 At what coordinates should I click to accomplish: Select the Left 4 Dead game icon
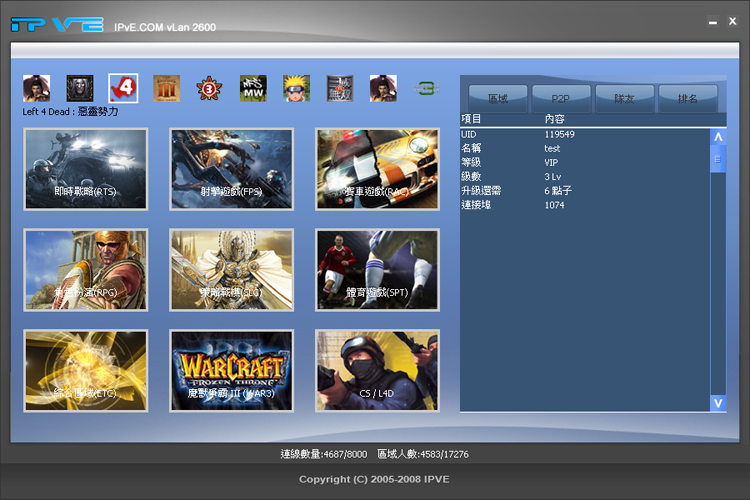[x=123, y=88]
